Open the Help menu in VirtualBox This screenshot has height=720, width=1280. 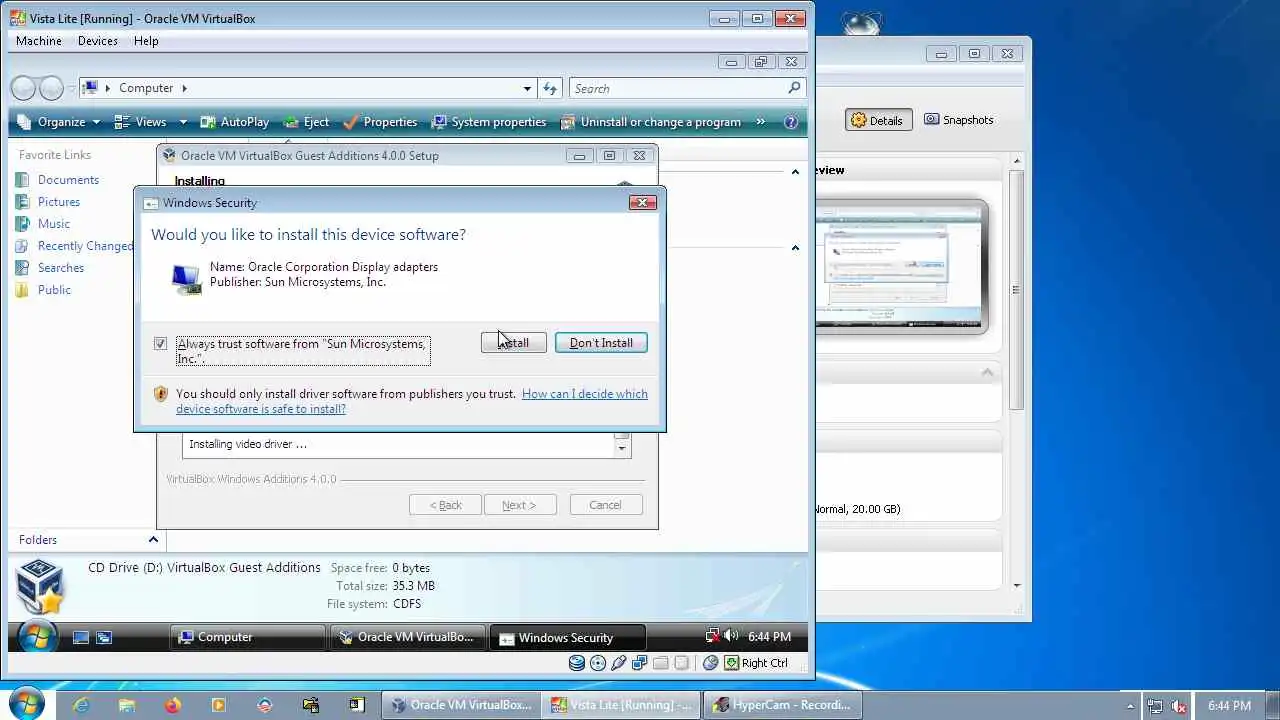(x=146, y=41)
